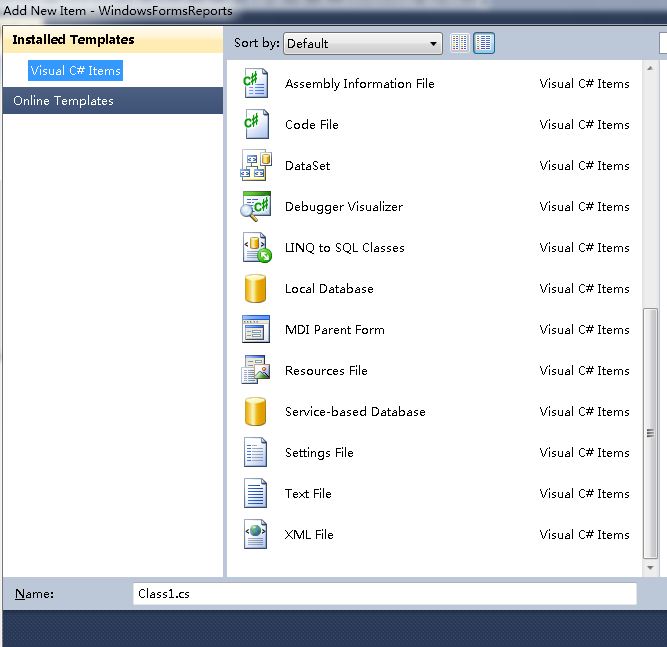Select the Resources File entry
The height and width of the screenshot is (647, 667).
(326, 371)
